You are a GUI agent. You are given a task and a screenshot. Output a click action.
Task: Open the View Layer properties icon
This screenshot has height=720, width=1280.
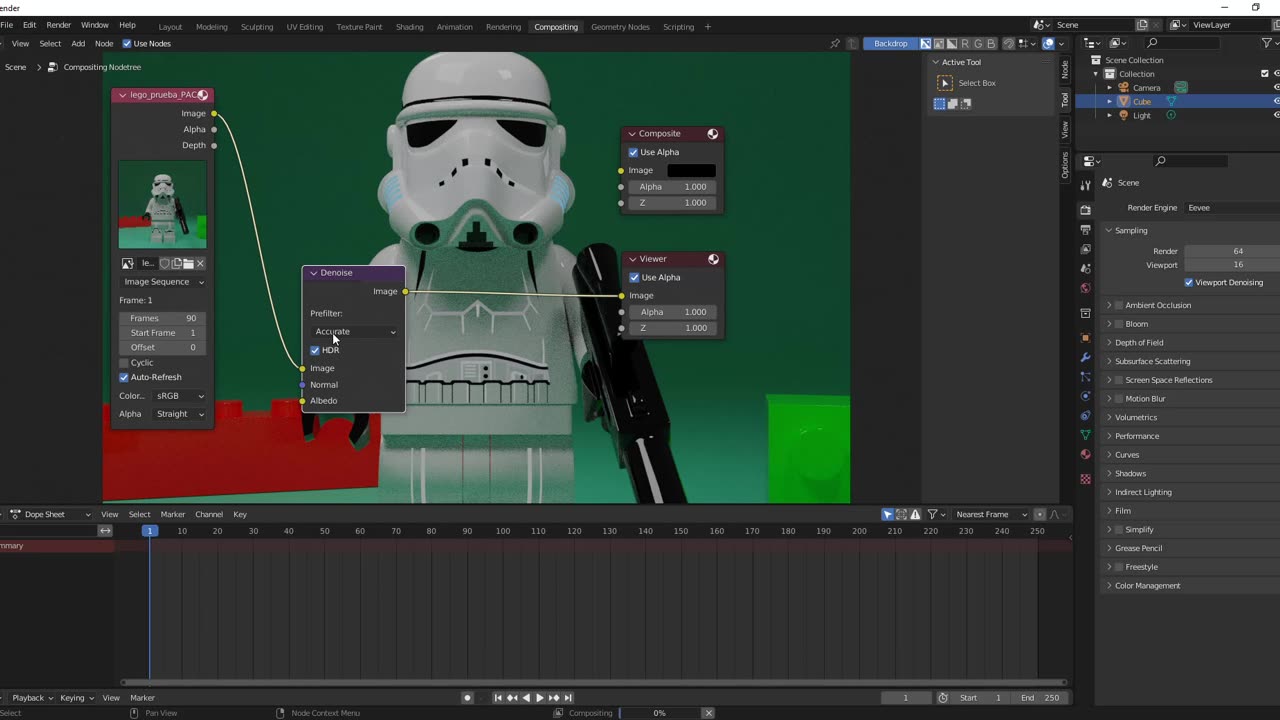[1085, 249]
